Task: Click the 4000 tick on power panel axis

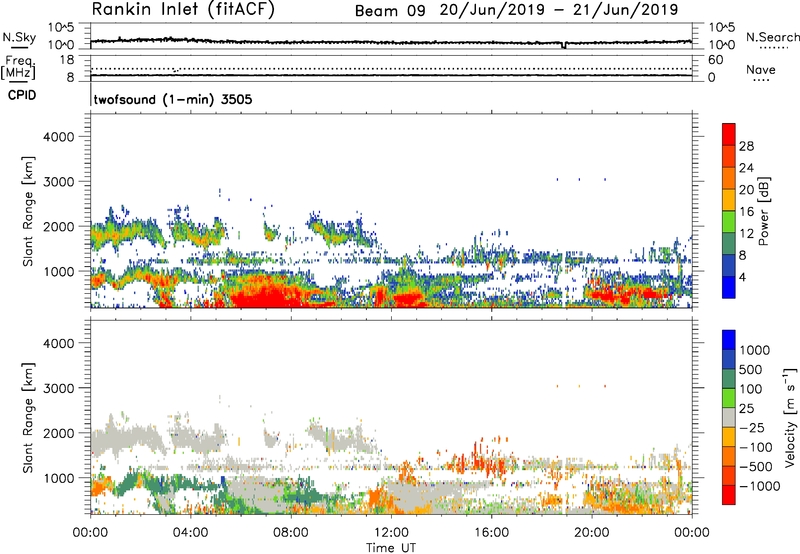Action: click(x=58, y=137)
